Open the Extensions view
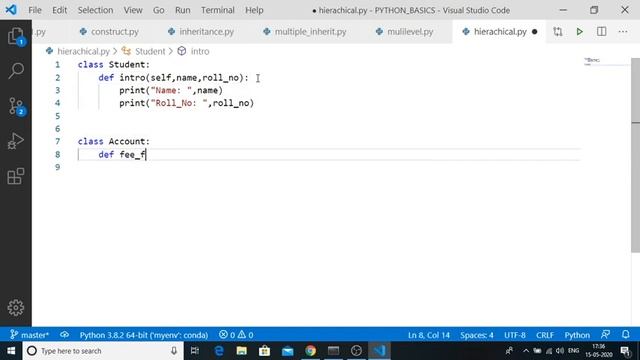This screenshot has height=360, width=640. click(16, 176)
